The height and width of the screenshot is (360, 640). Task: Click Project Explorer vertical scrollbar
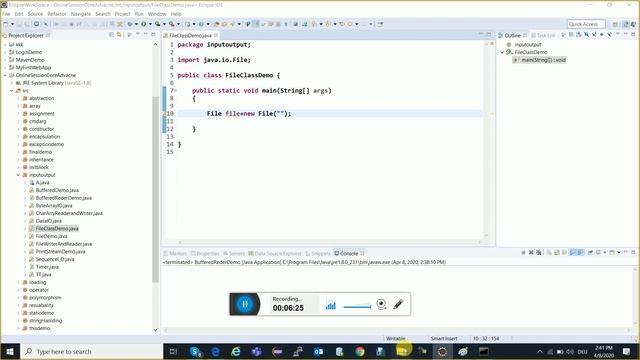click(x=155, y=190)
